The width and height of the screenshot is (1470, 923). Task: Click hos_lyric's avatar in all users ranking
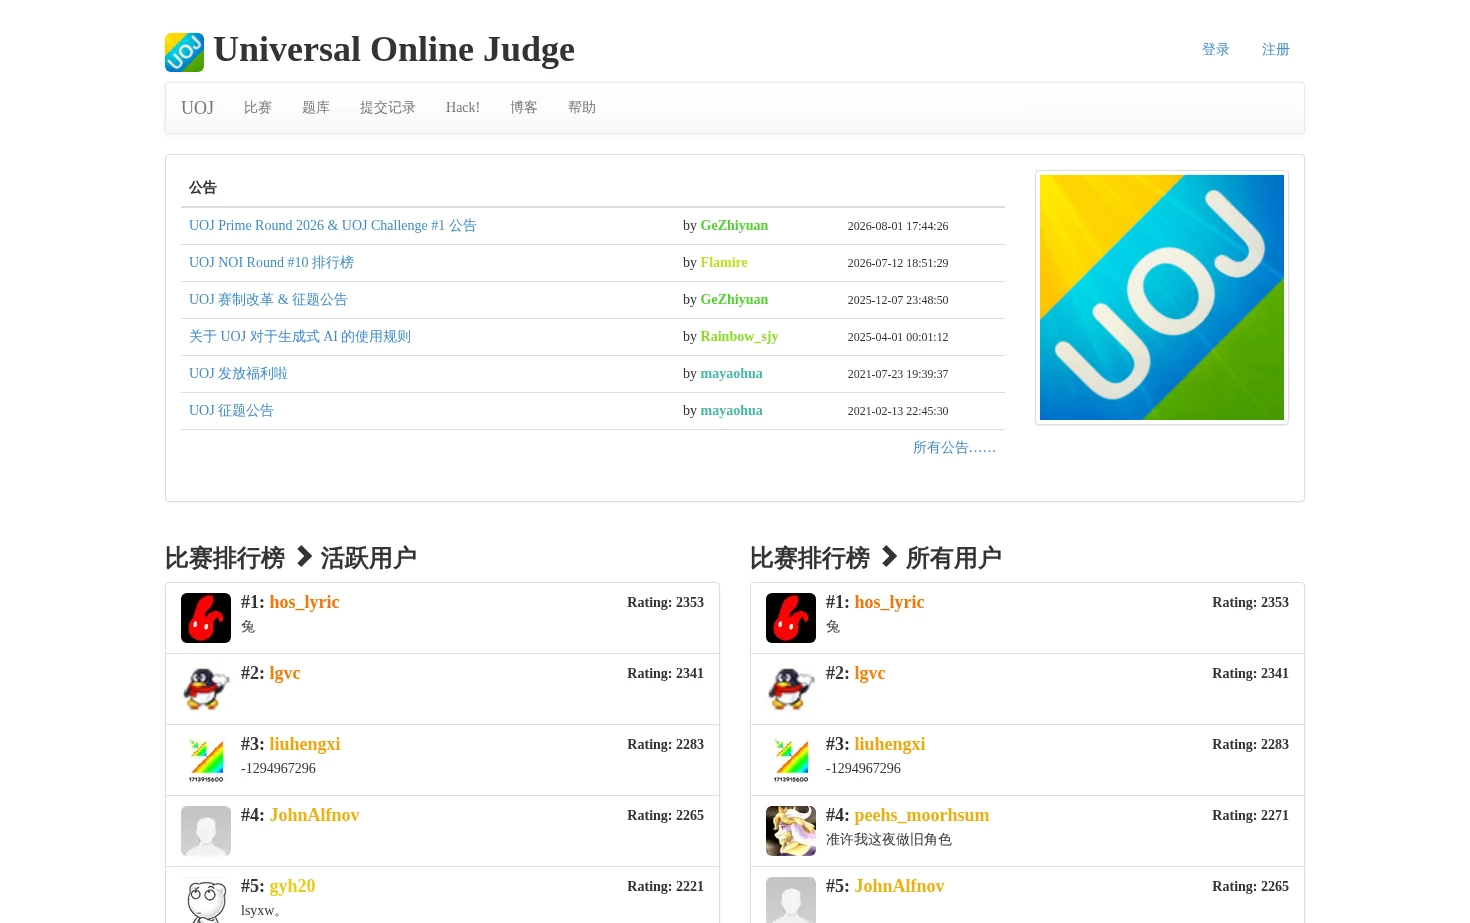pos(791,618)
